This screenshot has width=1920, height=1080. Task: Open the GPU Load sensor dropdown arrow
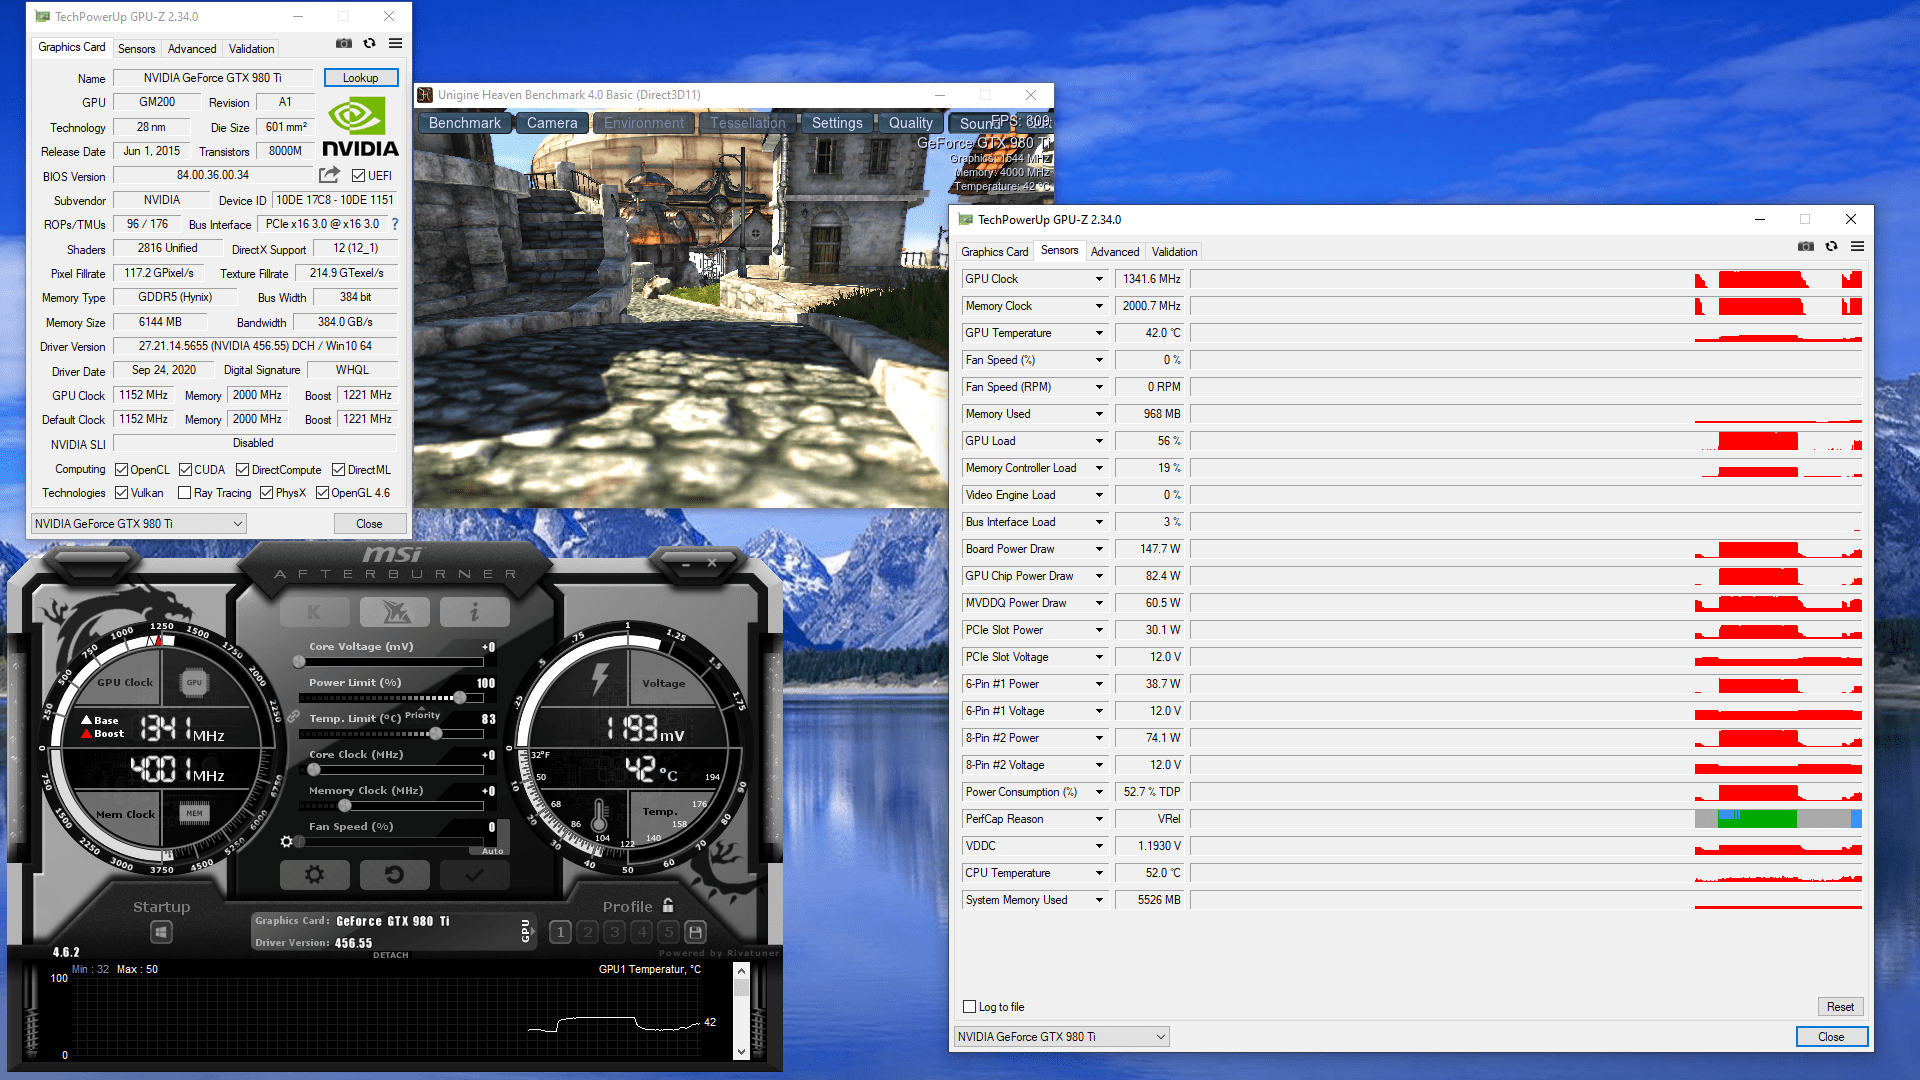[x=1099, y=441]
